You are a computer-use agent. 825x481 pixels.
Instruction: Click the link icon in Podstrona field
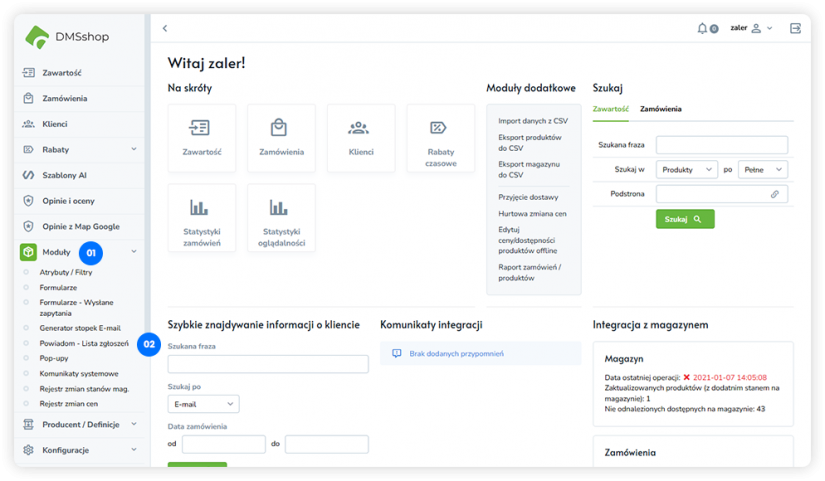point(774,194)
